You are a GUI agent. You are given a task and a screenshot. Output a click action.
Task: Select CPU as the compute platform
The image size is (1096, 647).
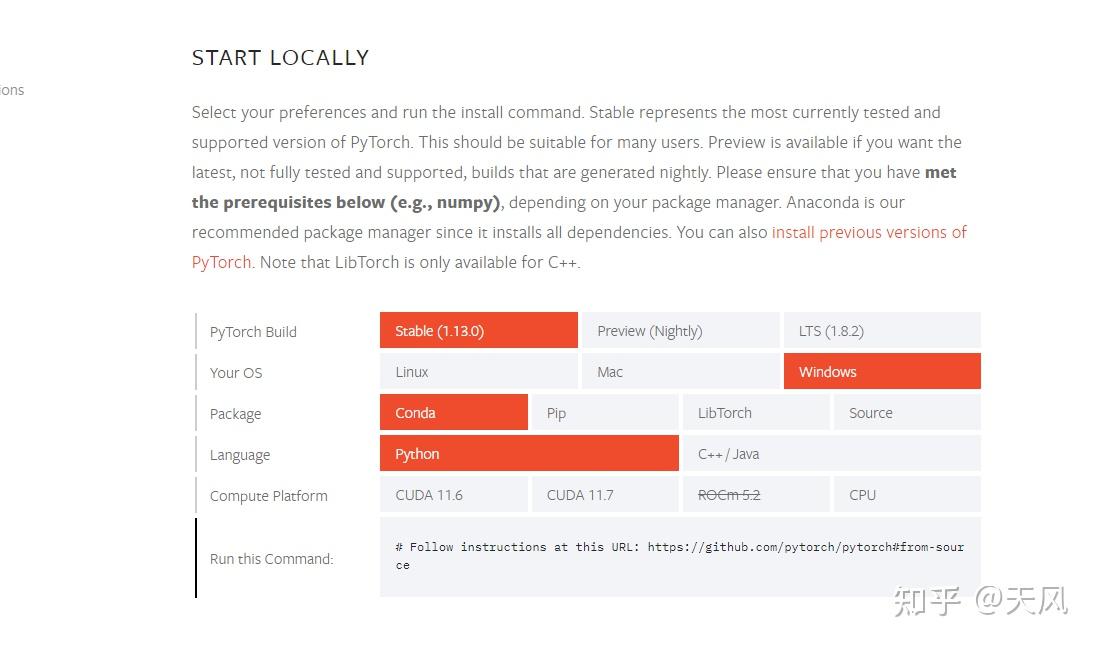906,495
